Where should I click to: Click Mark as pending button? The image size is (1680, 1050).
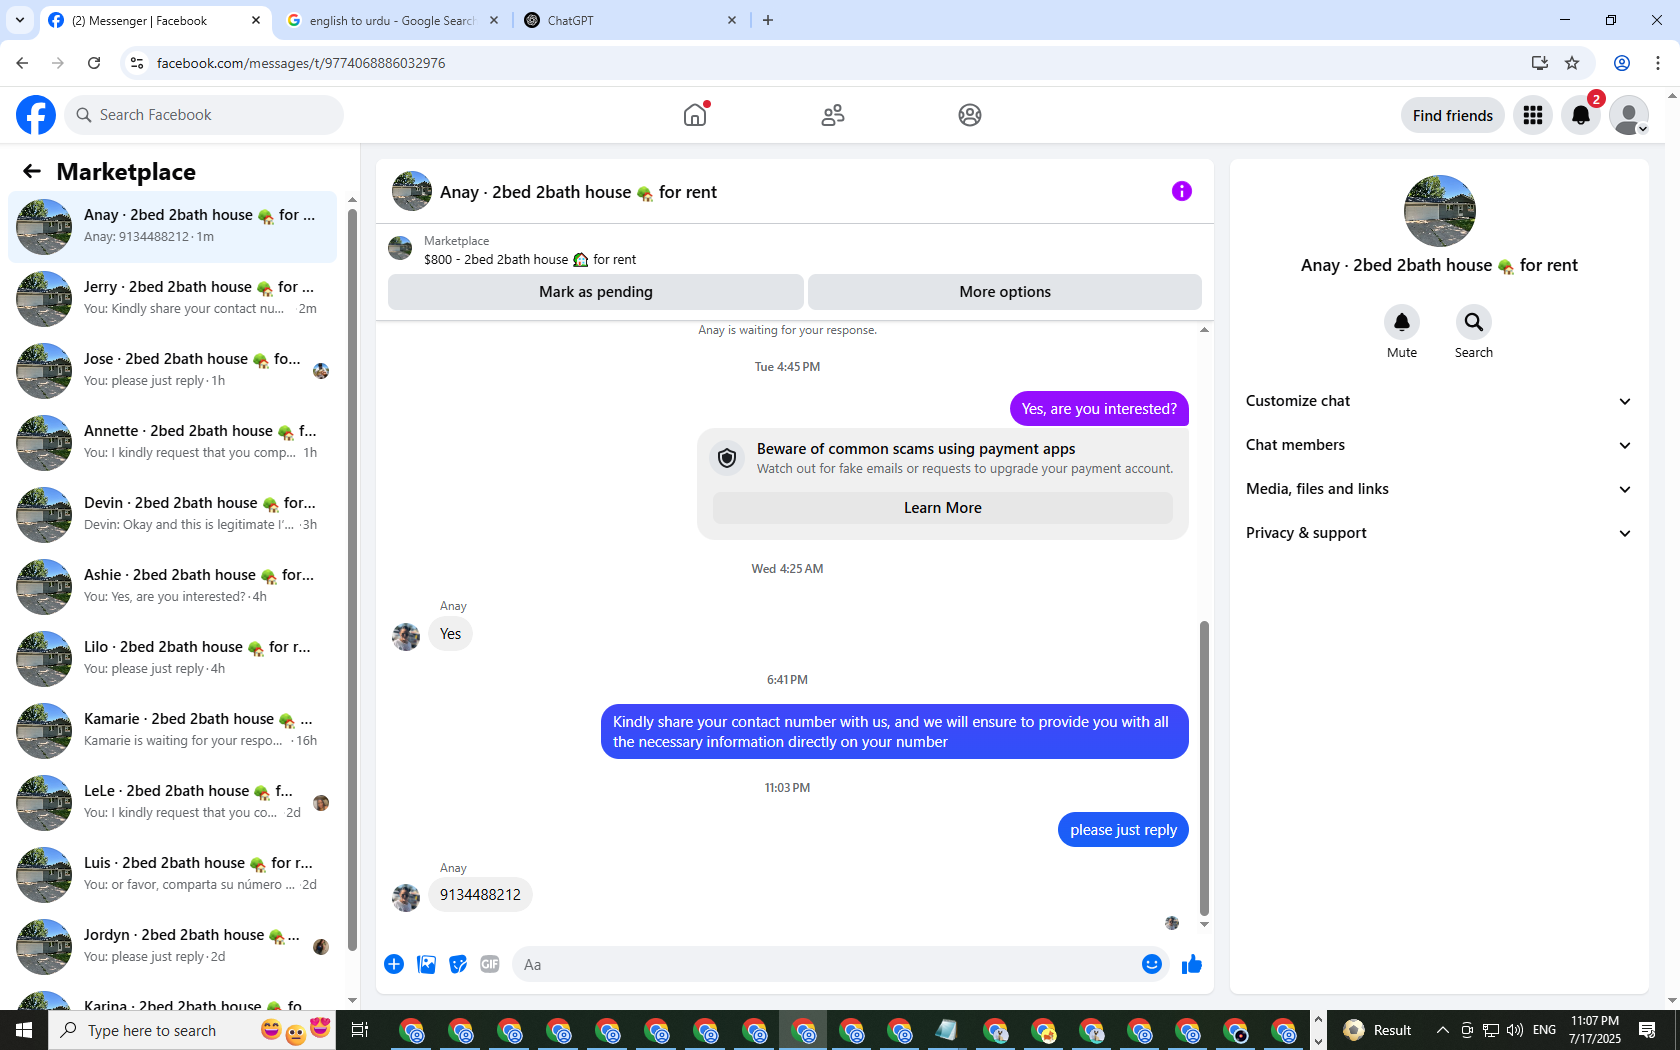[596, 292]
